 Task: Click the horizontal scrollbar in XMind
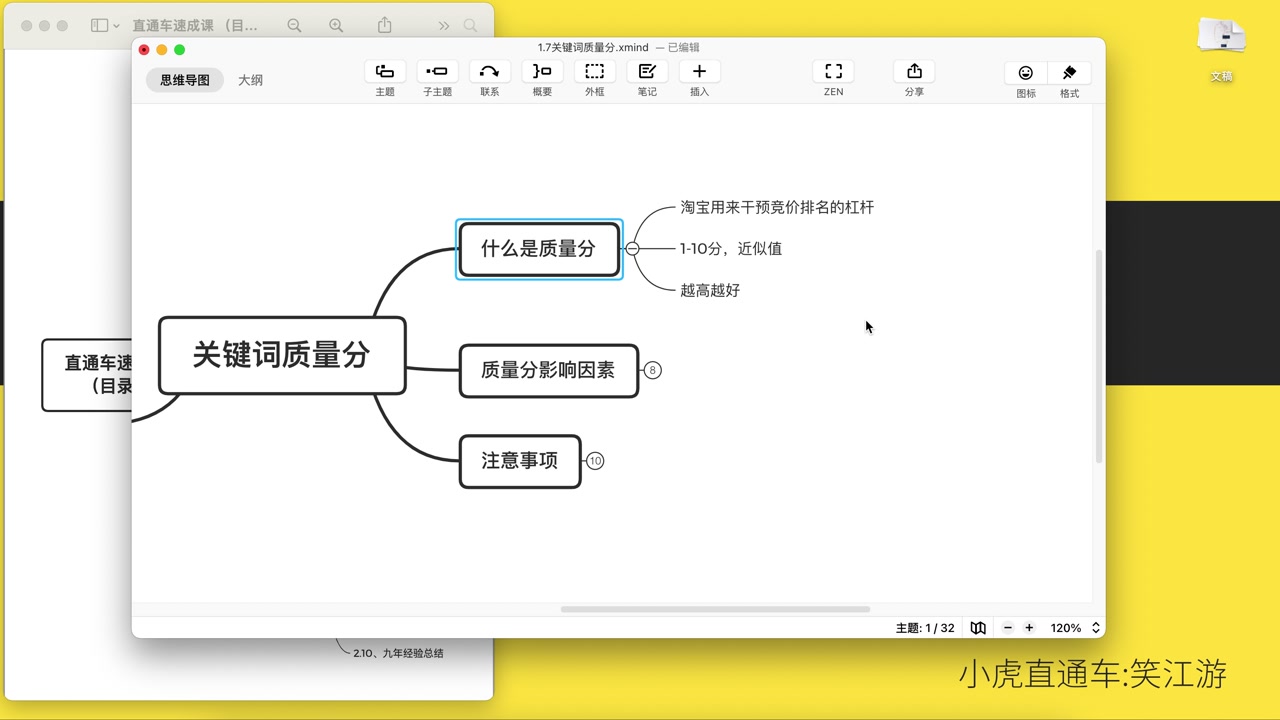[715, 609]
